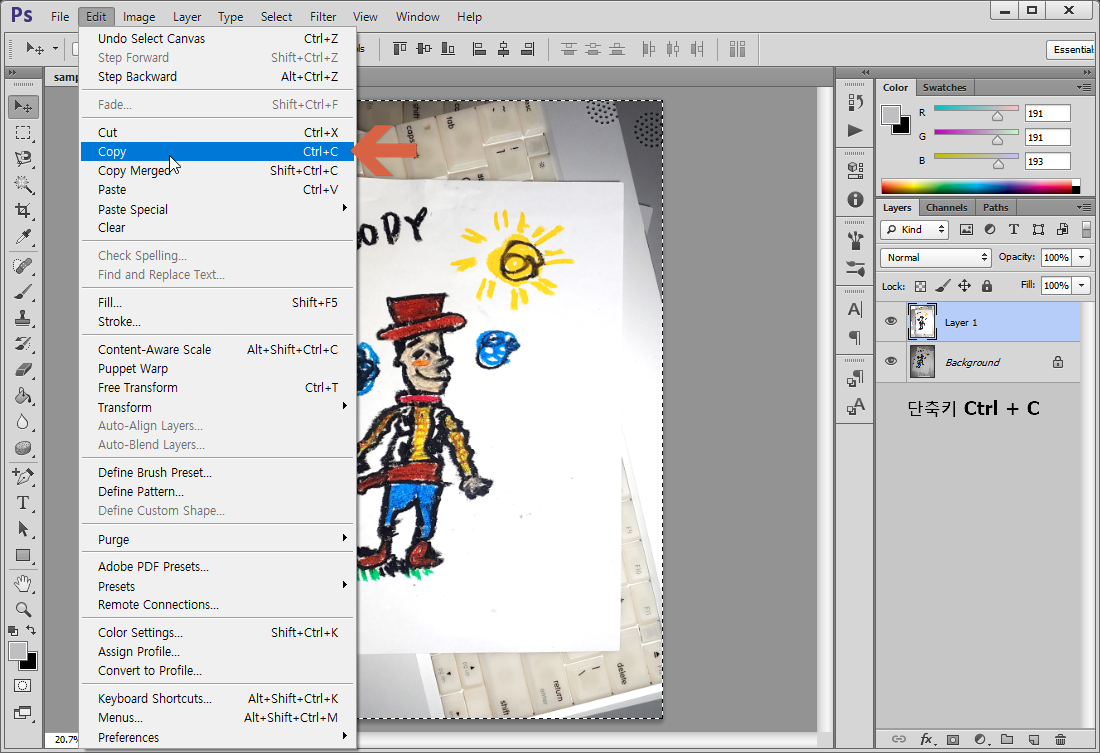Choose Undo Select Canvas

[x=217, y=39]
